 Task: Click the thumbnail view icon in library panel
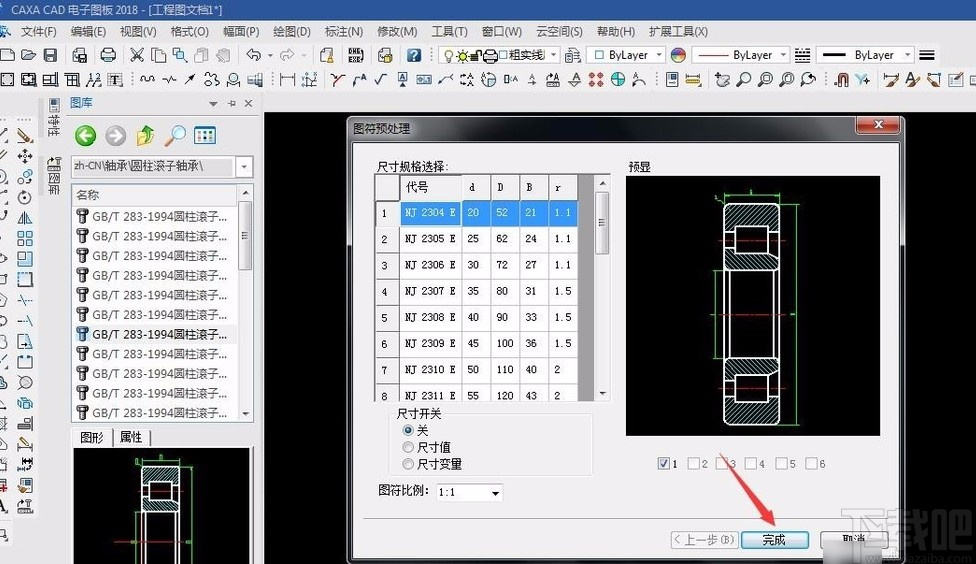click(x=205, y=135)
